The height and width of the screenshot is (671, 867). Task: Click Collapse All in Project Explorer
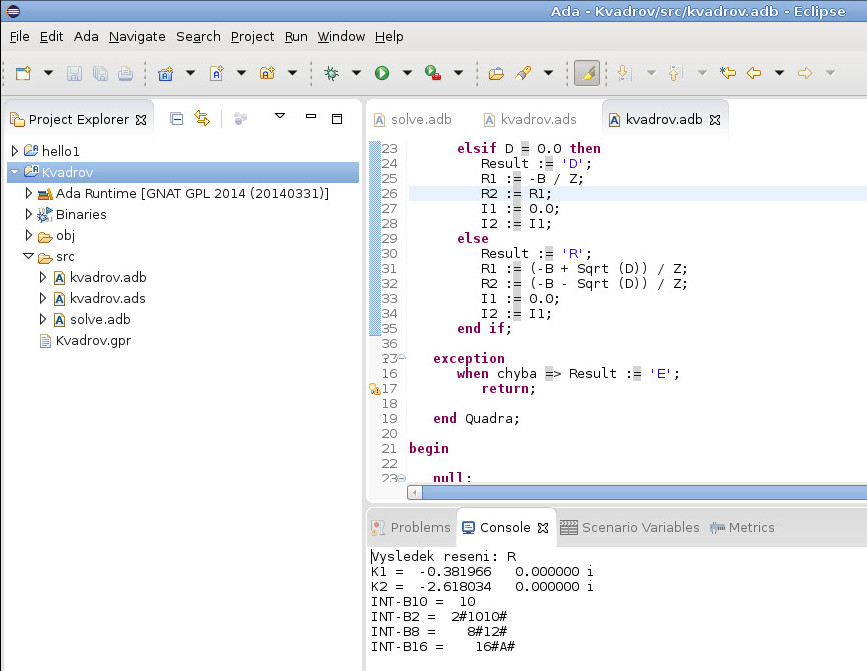coord(176,118)
